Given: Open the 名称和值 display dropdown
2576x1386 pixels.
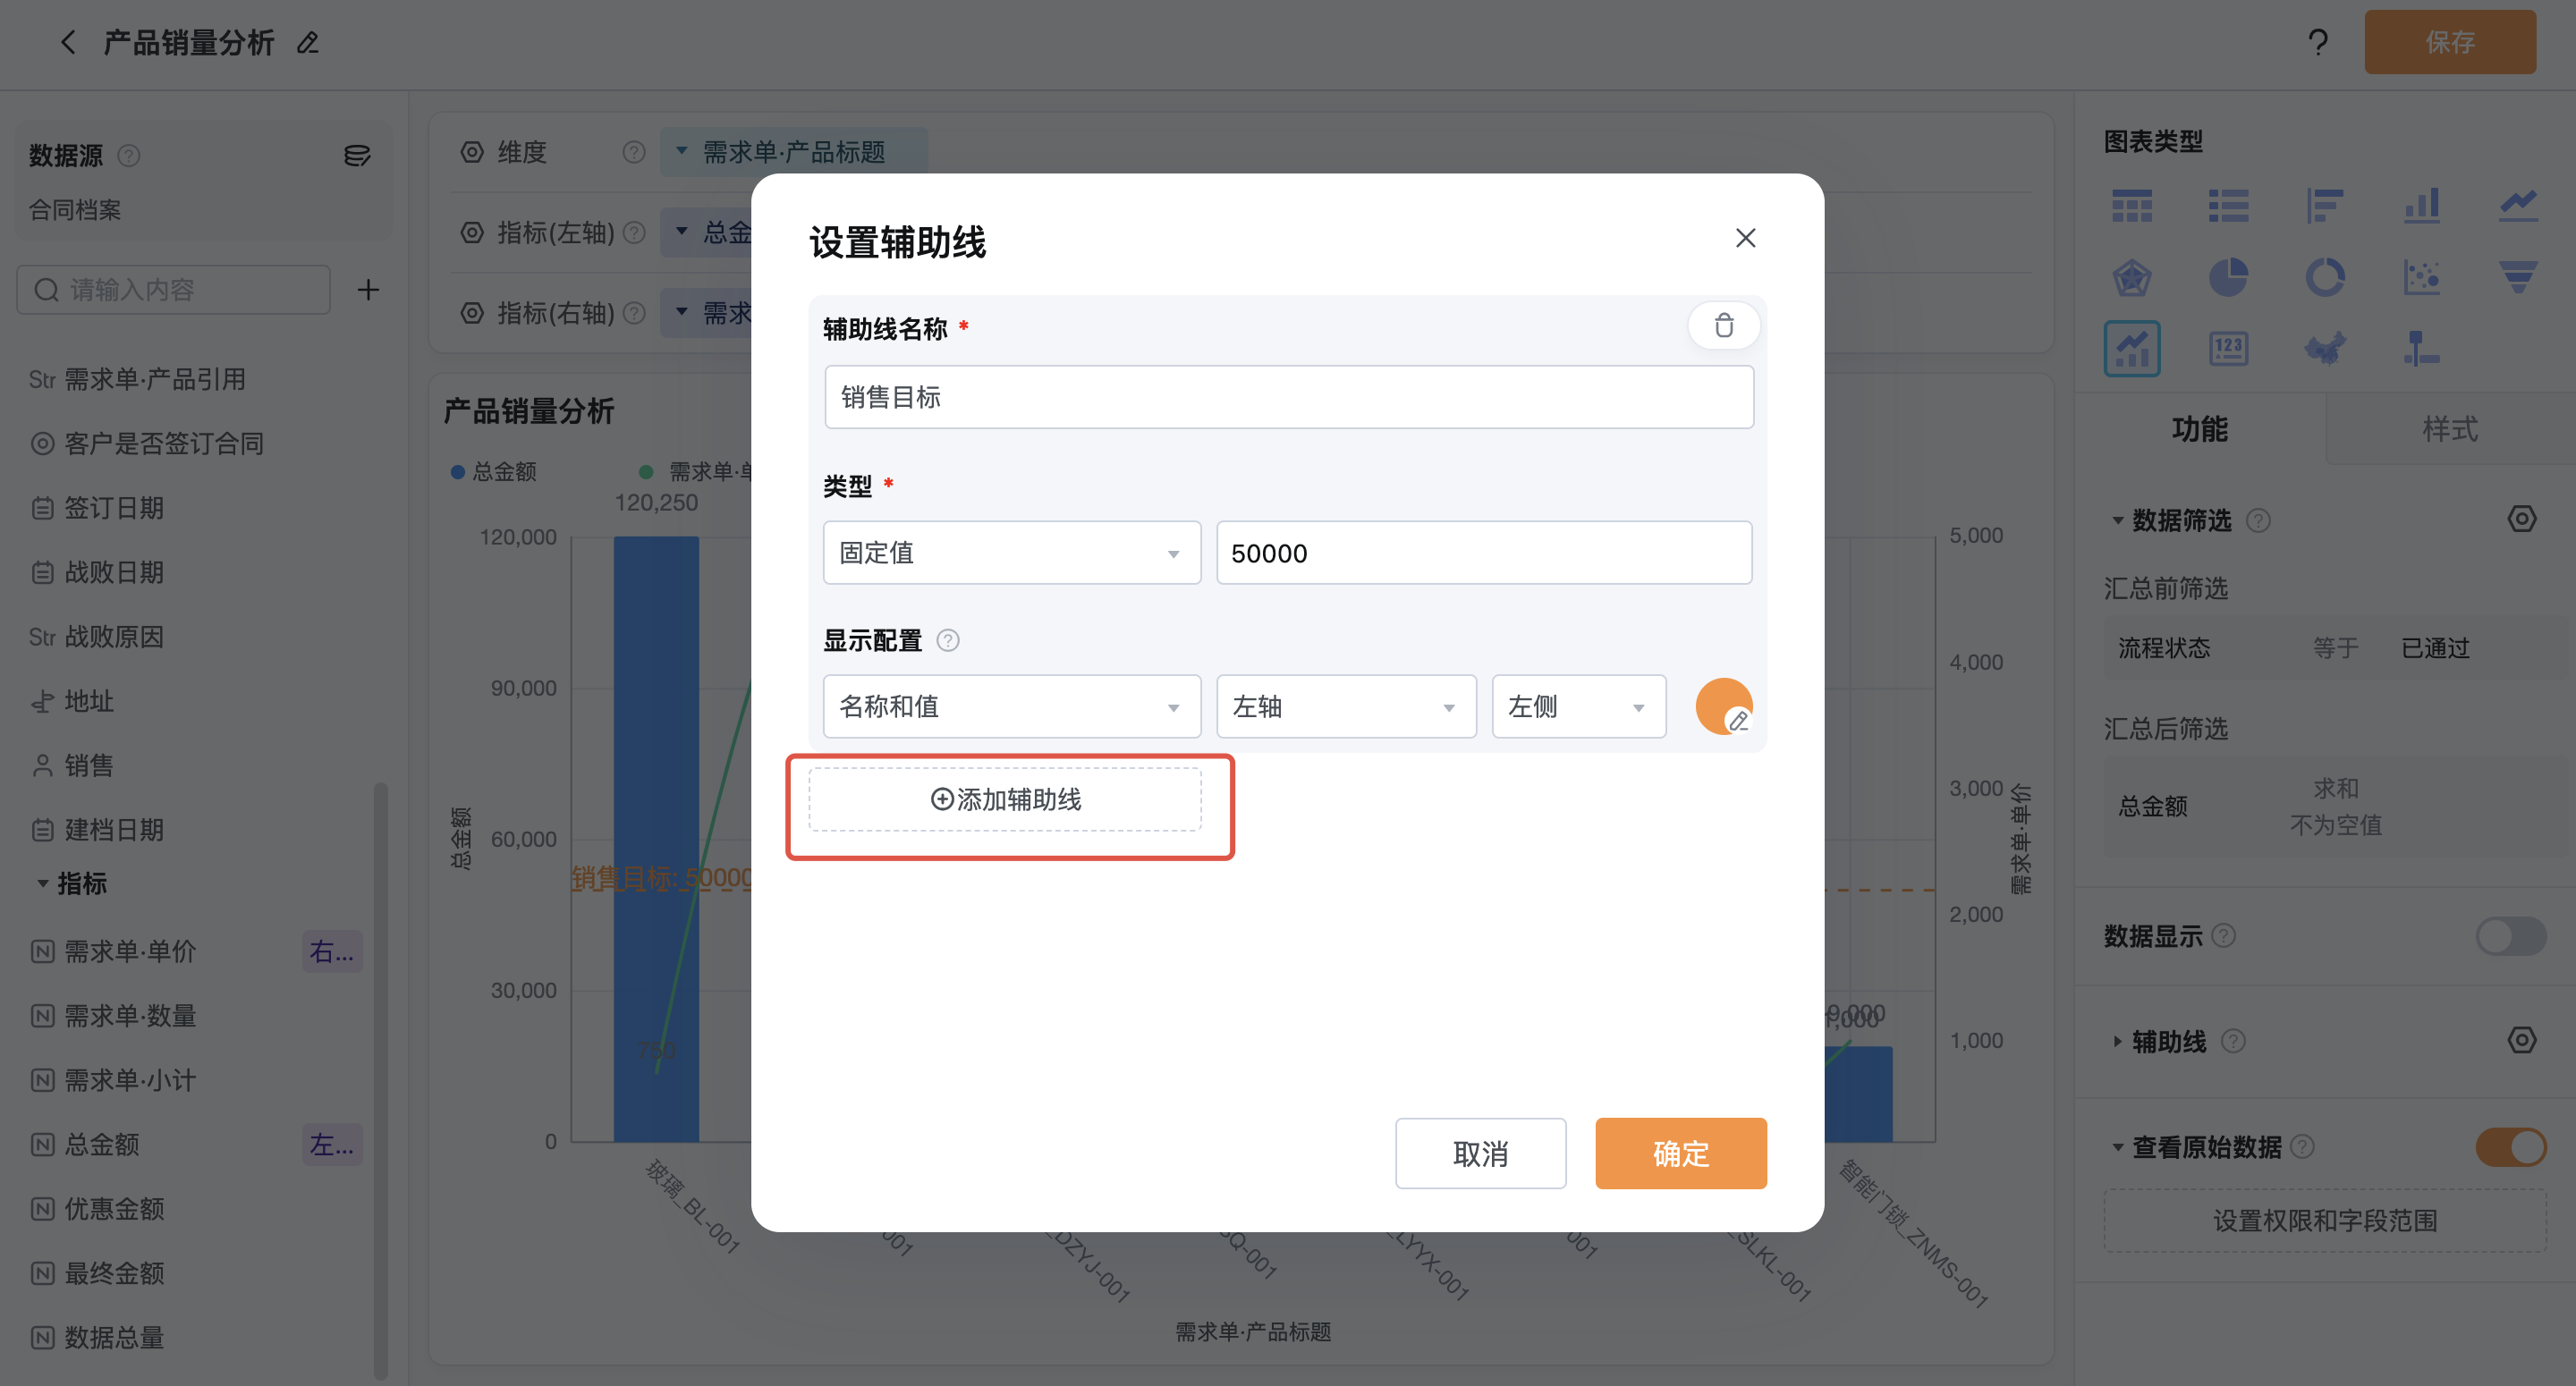Looking at the screenshot, I should (x=1011, y=706).
